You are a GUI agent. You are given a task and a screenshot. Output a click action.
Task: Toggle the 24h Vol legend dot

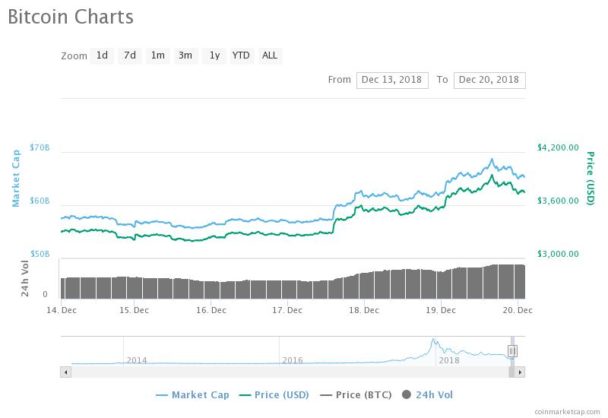(406, 395)
